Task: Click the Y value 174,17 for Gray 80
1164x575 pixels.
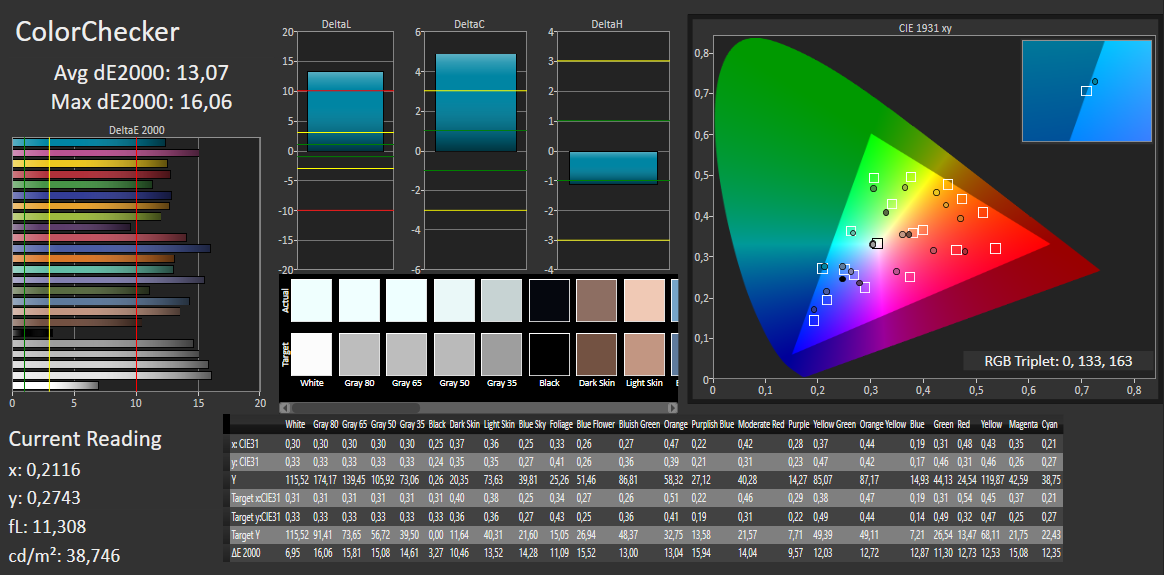Action: (x=325, y=480)
